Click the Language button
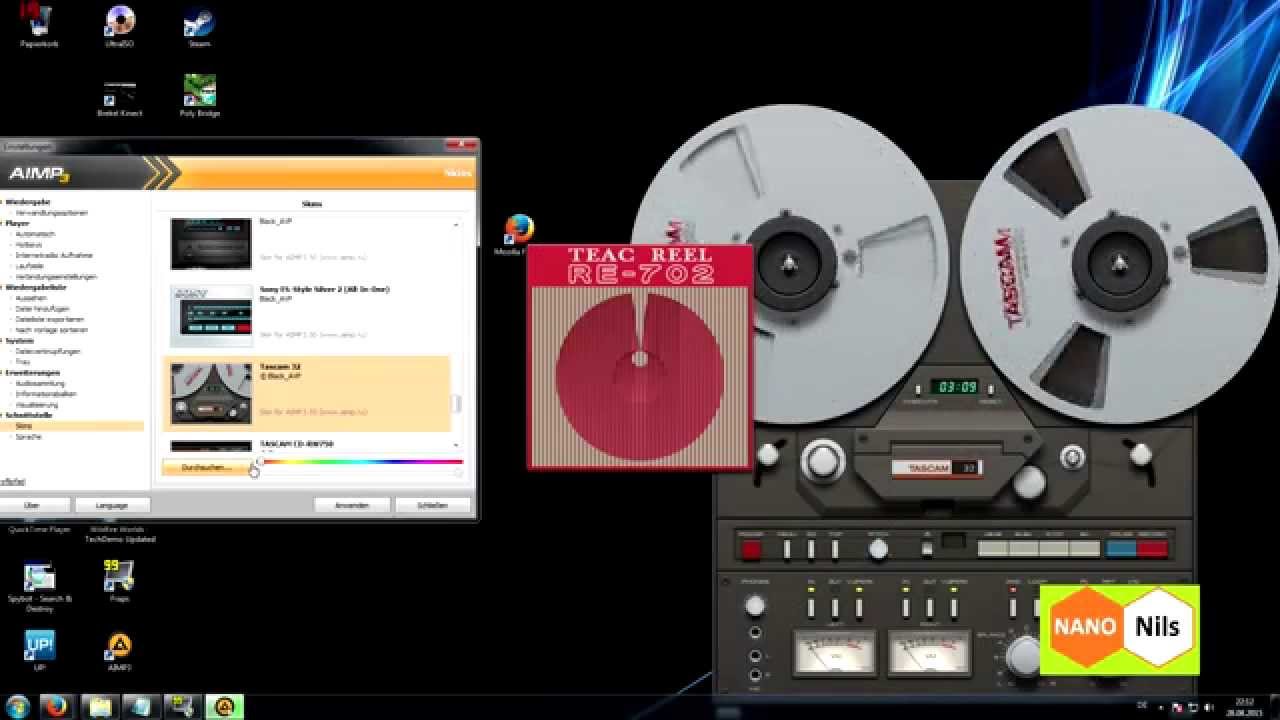This screenshot has height=720, width=1280. 112,505
